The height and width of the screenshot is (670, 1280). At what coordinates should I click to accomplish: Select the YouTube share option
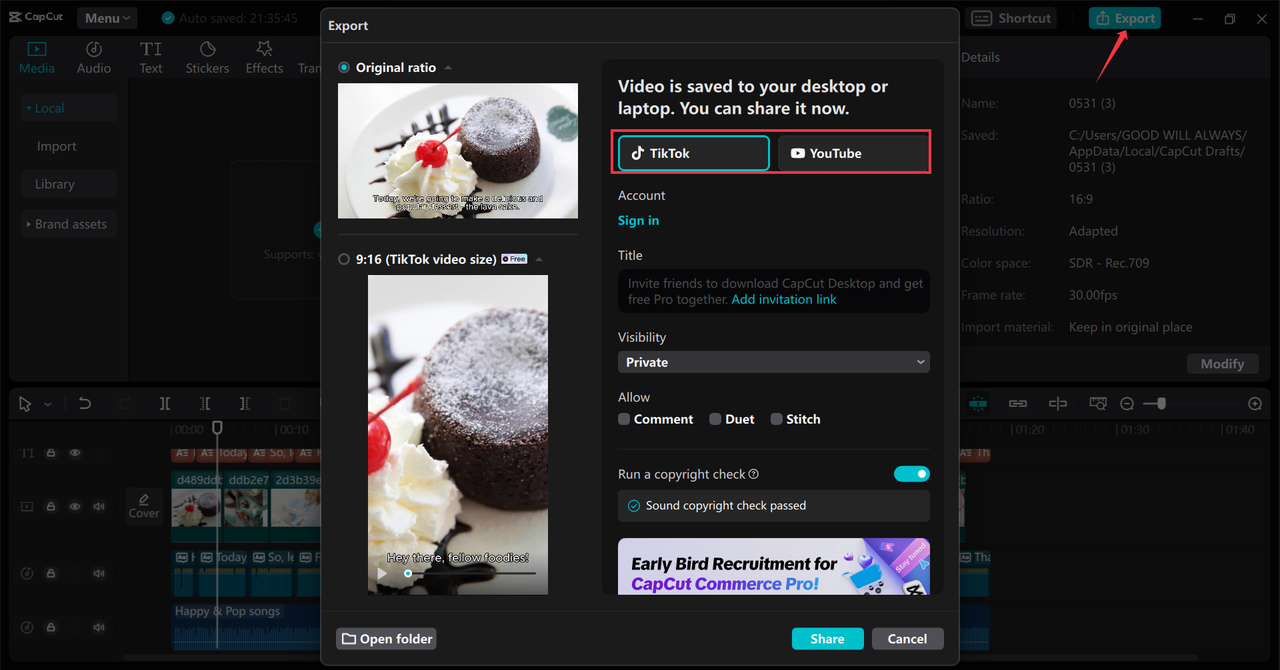(853, 153)
